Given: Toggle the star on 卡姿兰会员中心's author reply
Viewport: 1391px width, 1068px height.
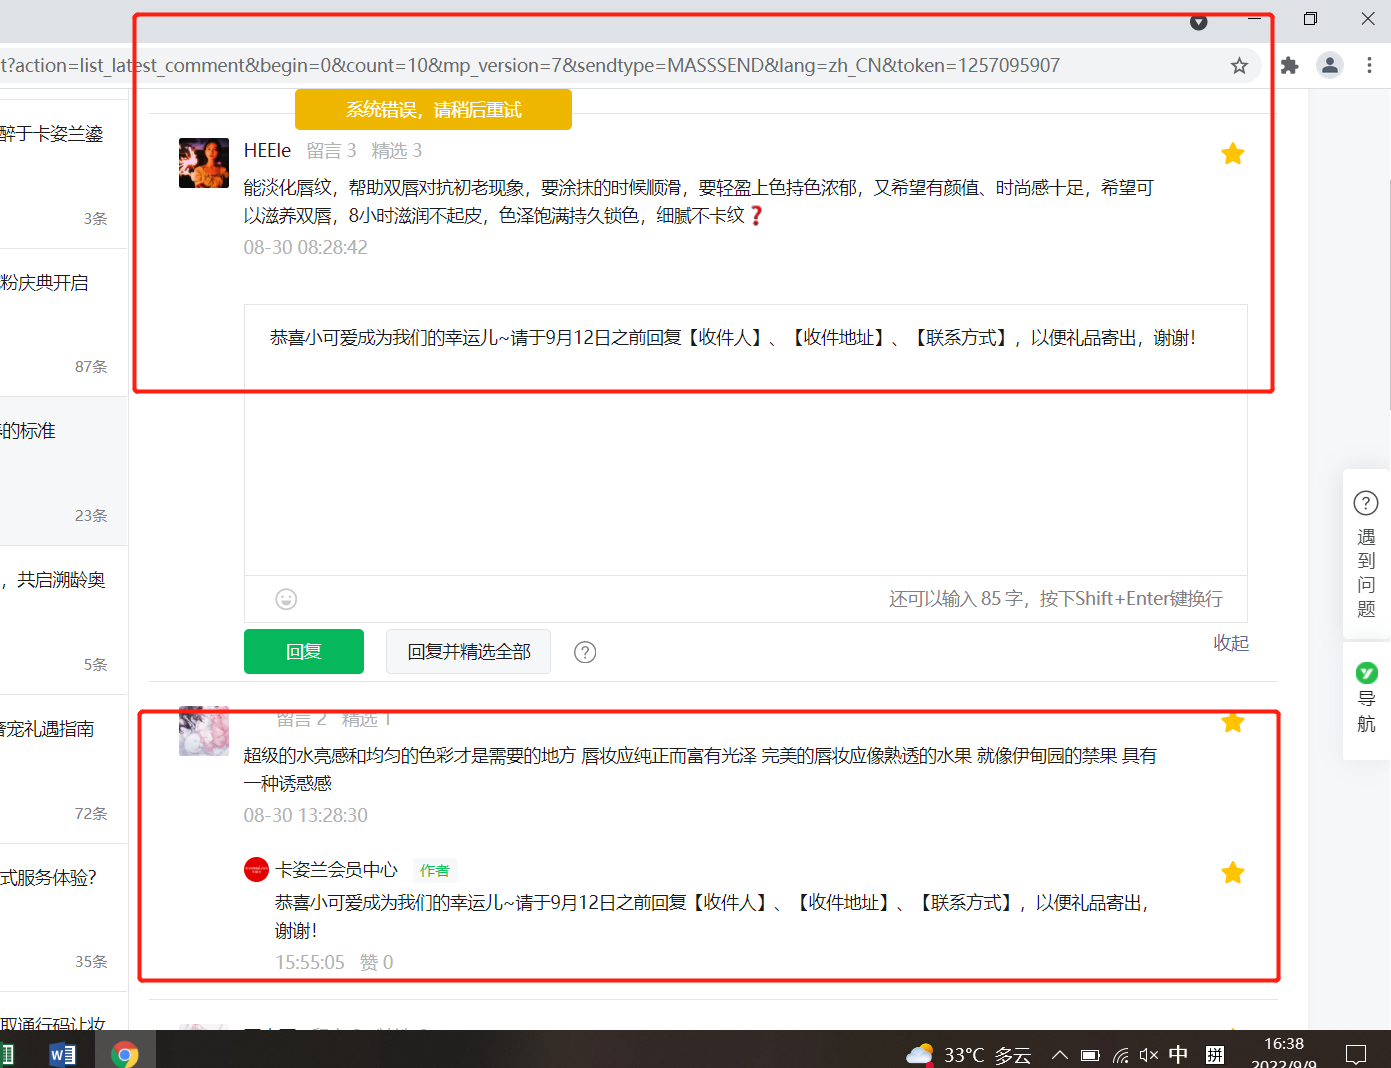Looking at the screenshot, I should click(1233, 873).
